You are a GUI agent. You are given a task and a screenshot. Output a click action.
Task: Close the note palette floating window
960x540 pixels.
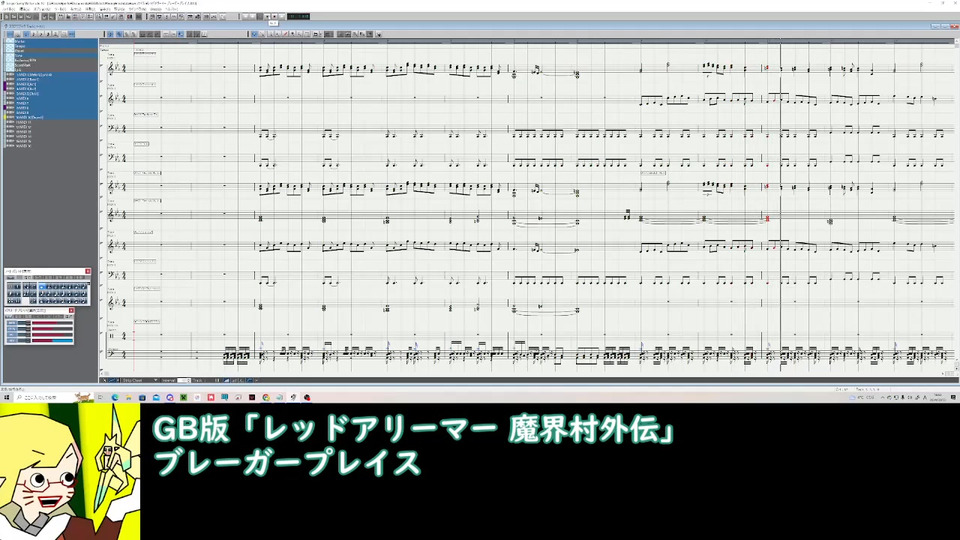[88, 271]
